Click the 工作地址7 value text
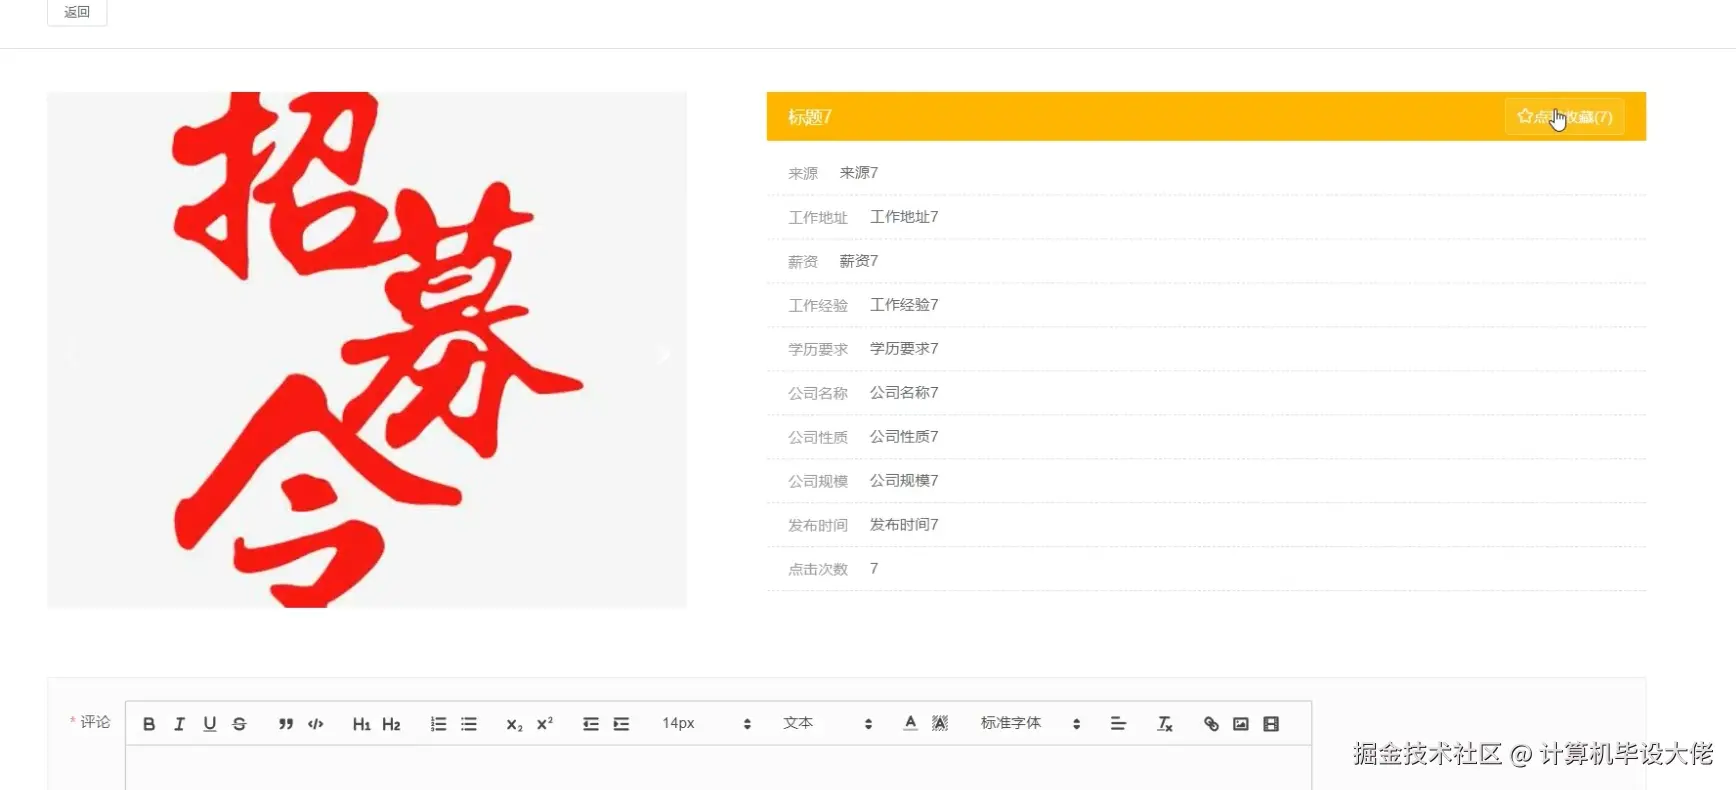The height and width of the screenshot is (790, 1736). pos(904,217)
